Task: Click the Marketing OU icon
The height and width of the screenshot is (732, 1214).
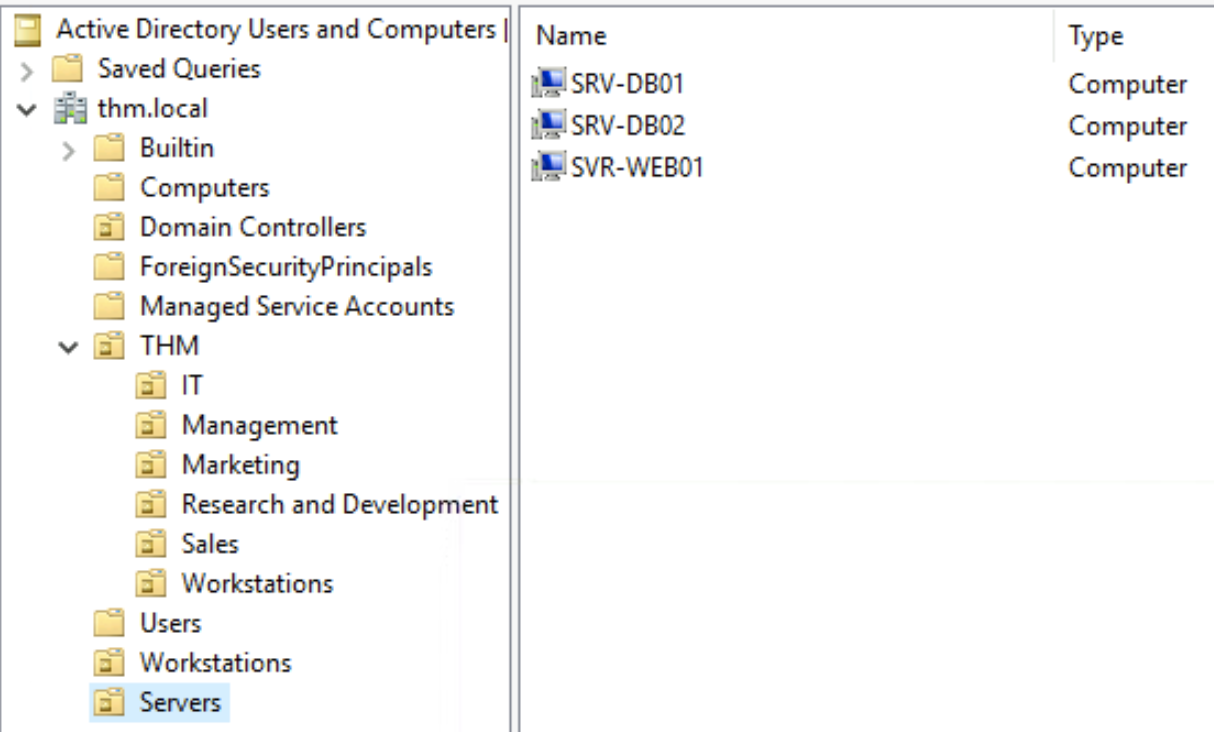Action: (x=149, y=465)
